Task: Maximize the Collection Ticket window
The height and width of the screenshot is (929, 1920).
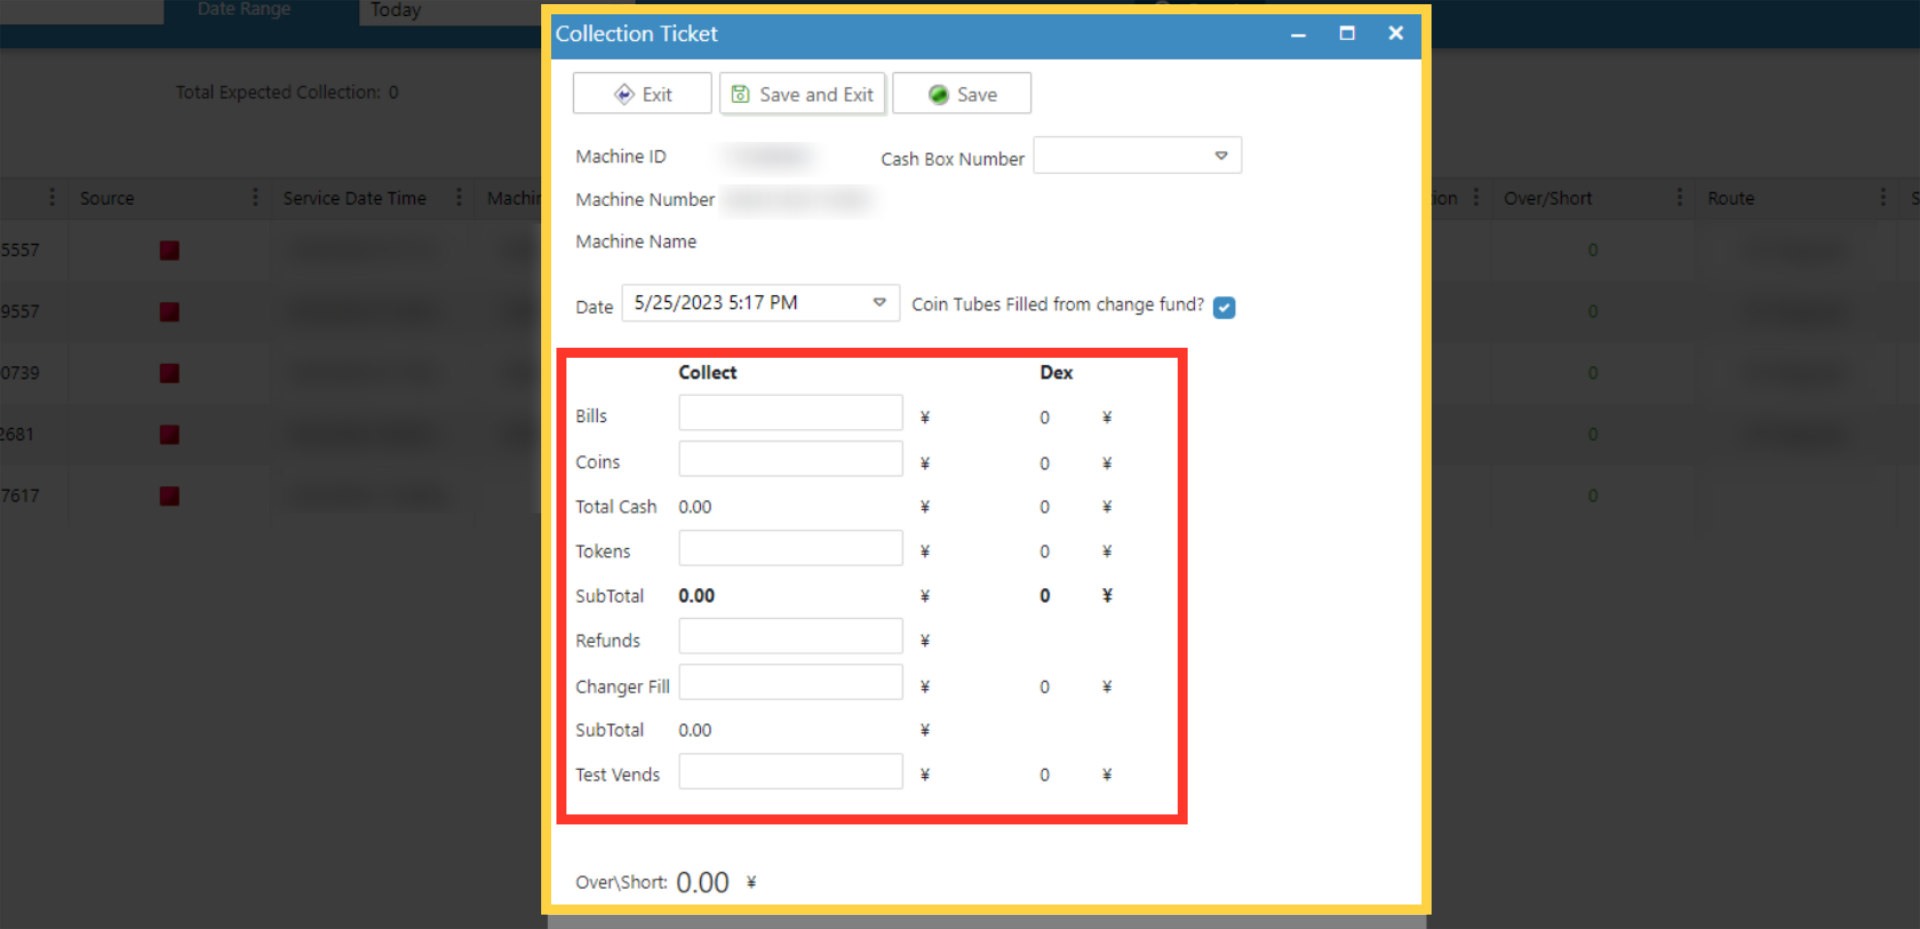Action: coord(1347,33)
